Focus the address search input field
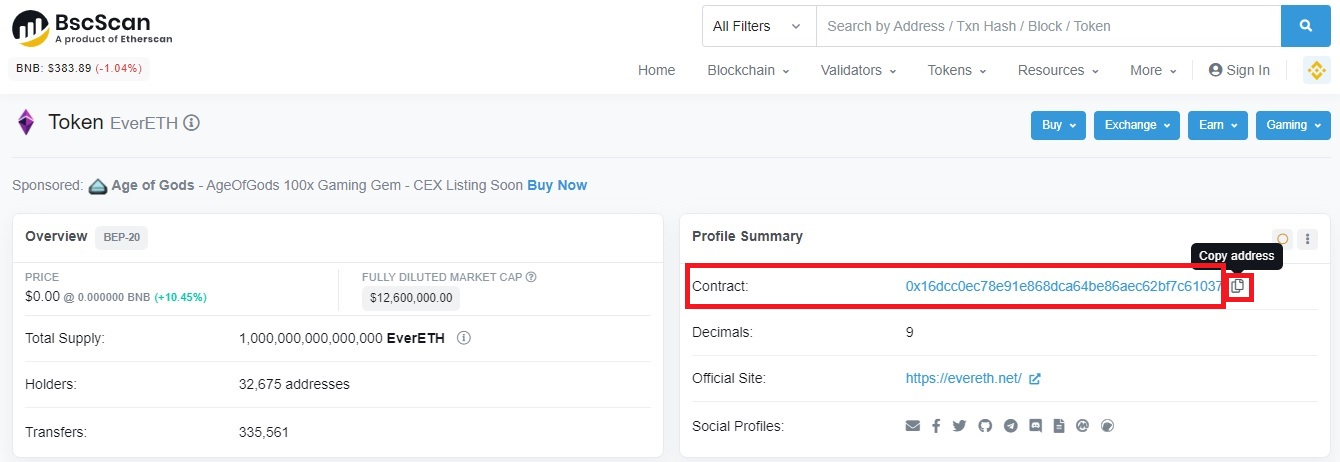1340x462 pixels. click(1048, 26)
